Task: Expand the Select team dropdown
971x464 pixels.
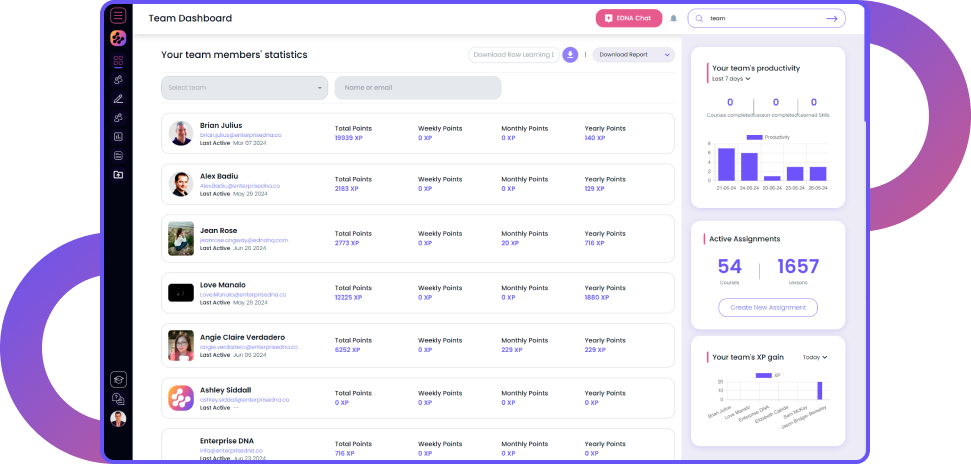Action: [244, 88]
